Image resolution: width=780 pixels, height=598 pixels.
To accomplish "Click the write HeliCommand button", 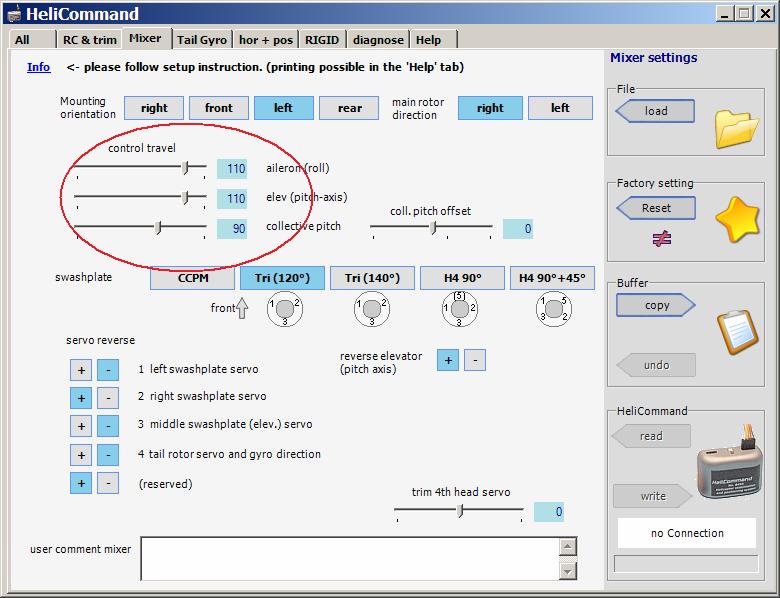I will pyautogui.click(x=653, y=496).
